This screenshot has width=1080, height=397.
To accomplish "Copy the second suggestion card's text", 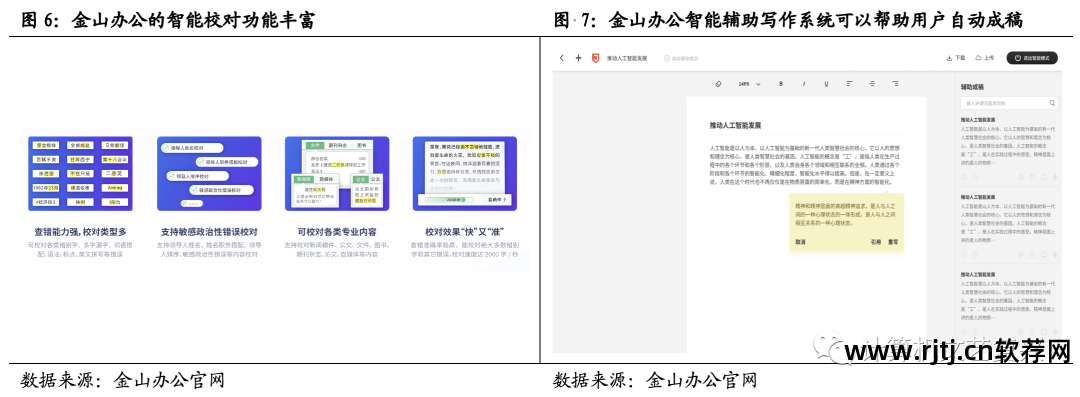I will click(1021, 254).
